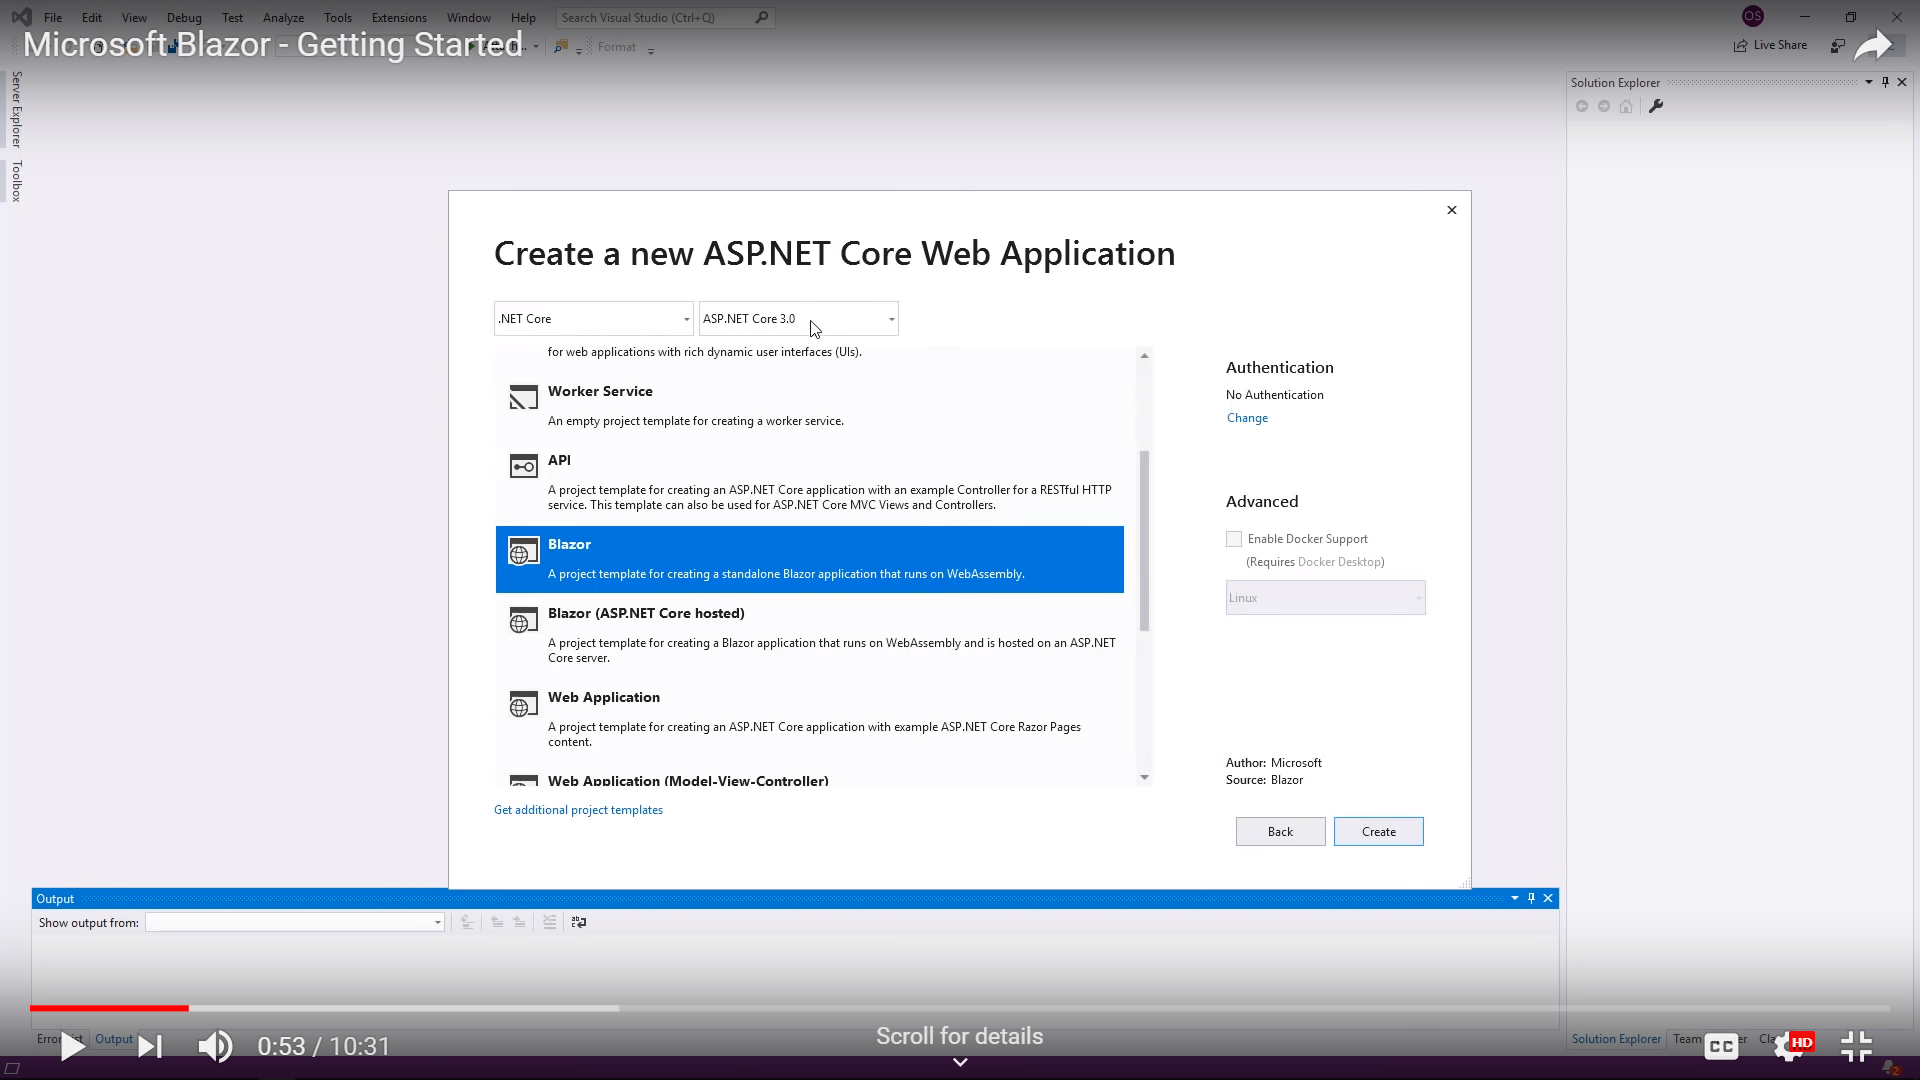Switch to the Team Explorer tab

click(x=1688, y=1038)
